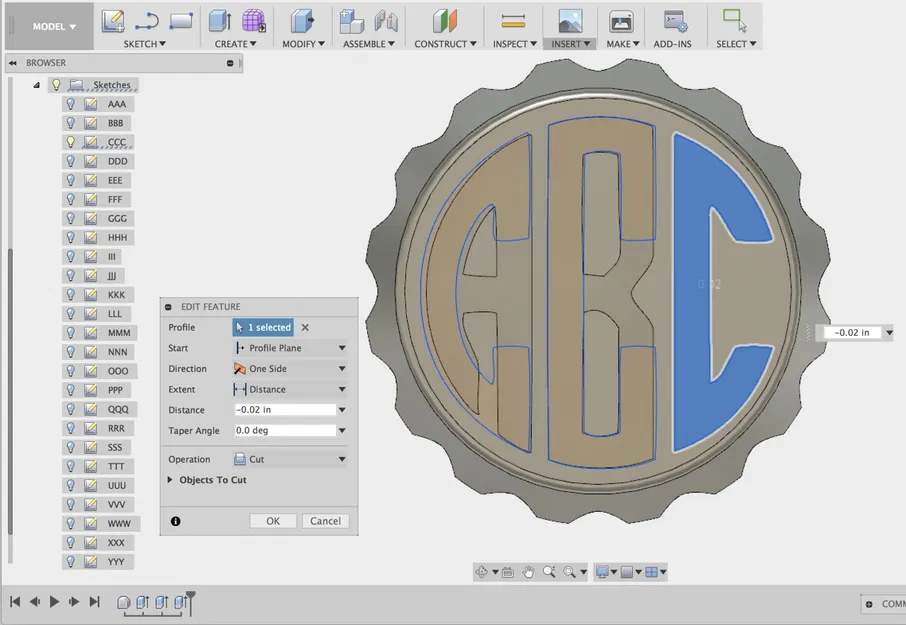Click the Distance input field
This screenshot has width=906, height=625.
click(284, 410)
